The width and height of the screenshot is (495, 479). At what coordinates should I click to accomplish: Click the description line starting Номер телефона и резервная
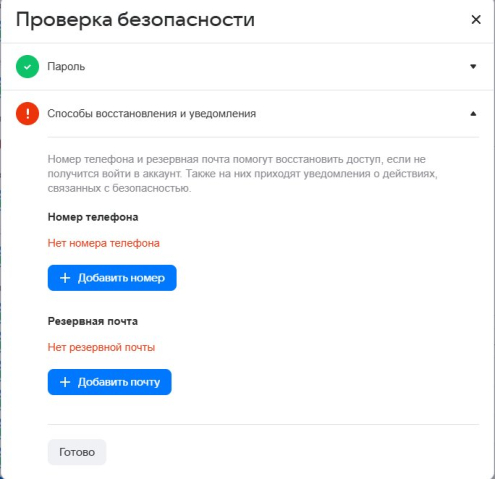237,159
